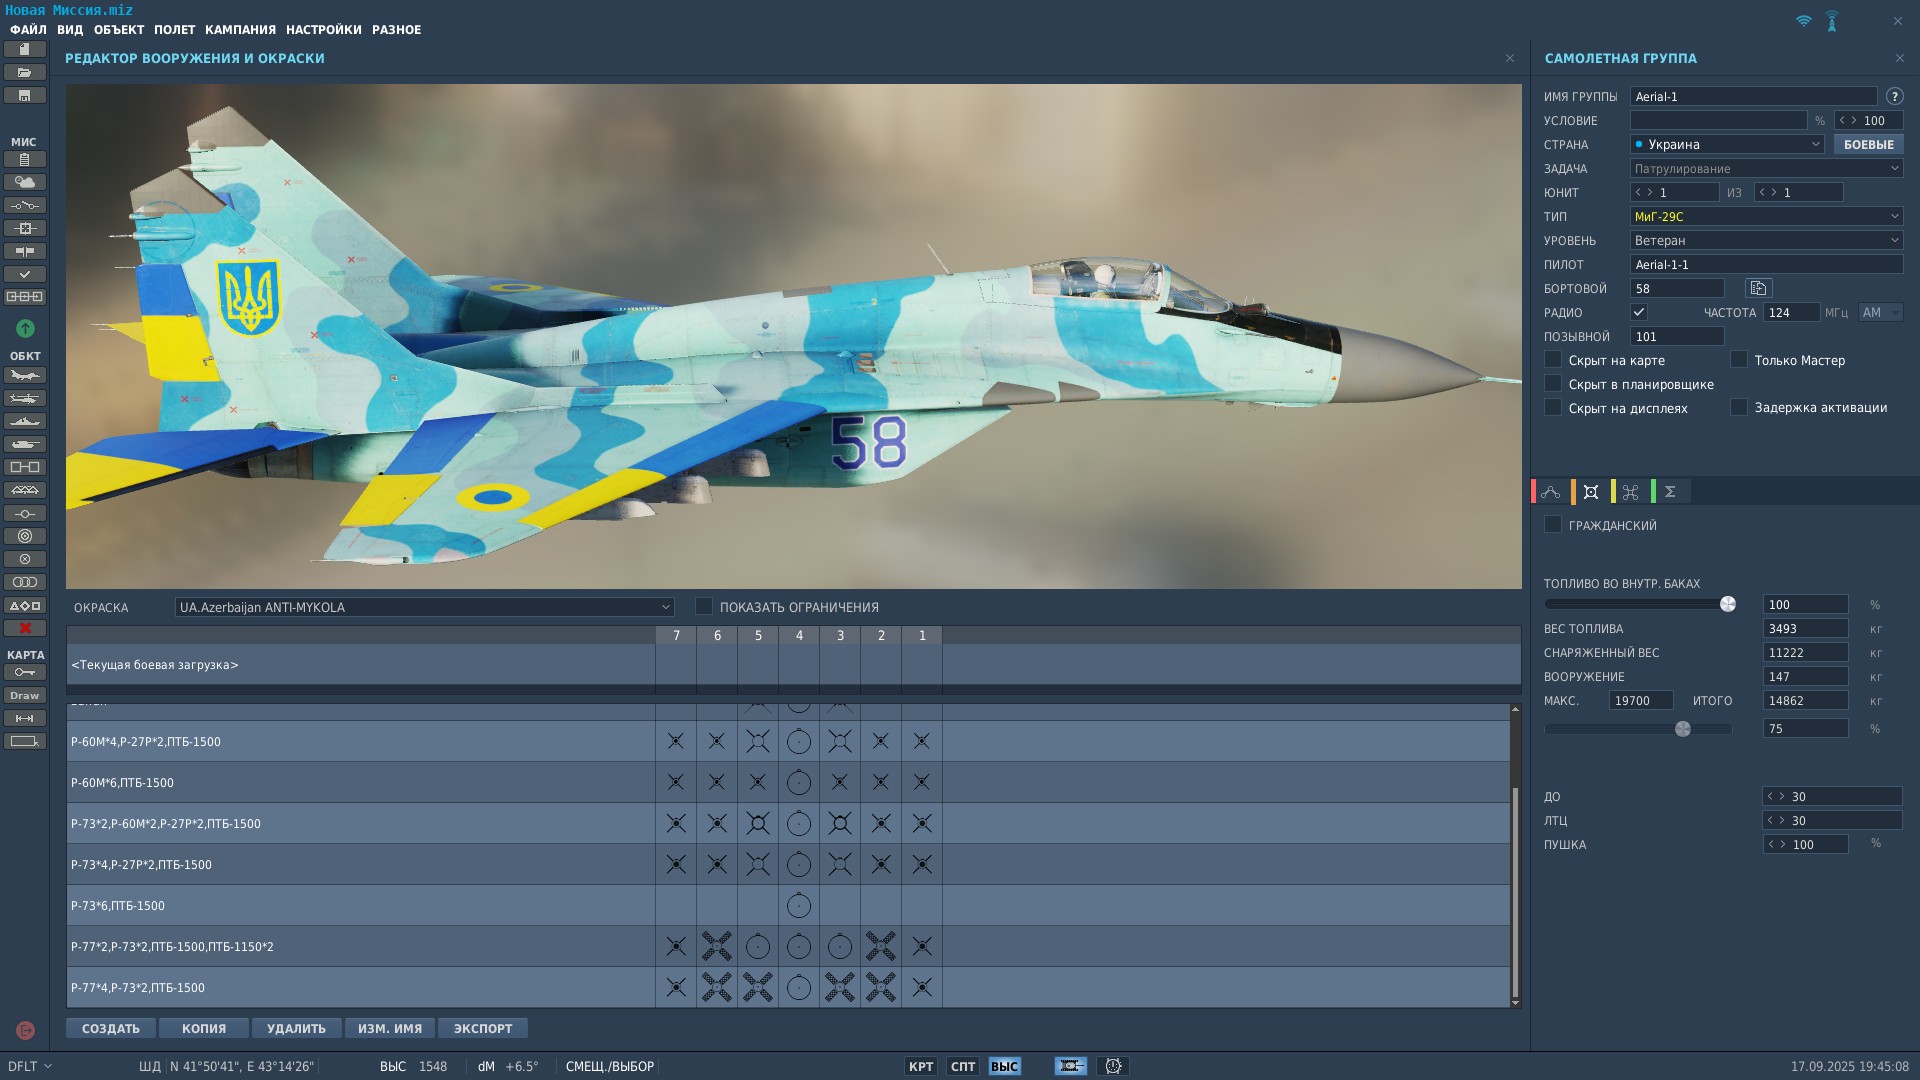Check the 'ГРАЖДАНСКИЙ' option

[x=1553, y=525]
